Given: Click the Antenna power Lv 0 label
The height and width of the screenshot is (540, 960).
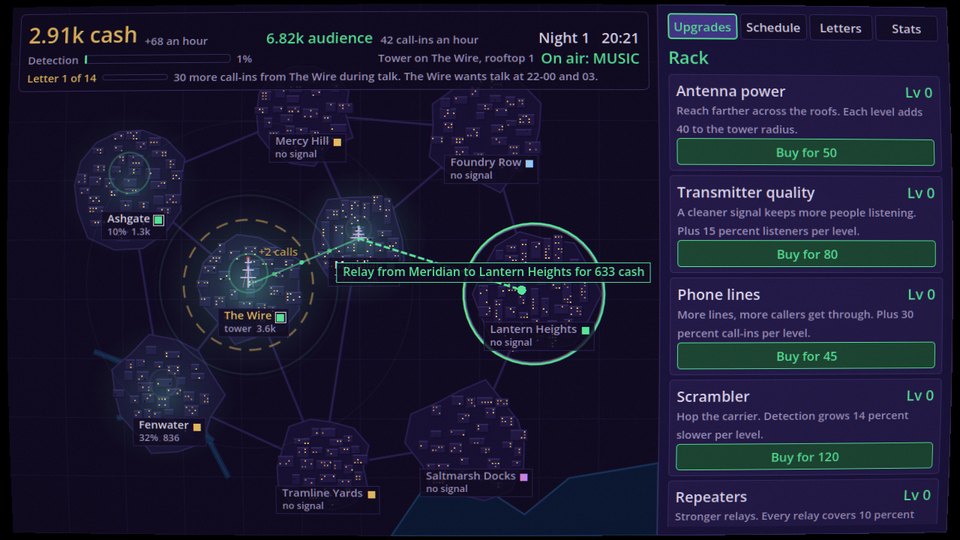Looking at the screenshot, I should coord(918,92).
